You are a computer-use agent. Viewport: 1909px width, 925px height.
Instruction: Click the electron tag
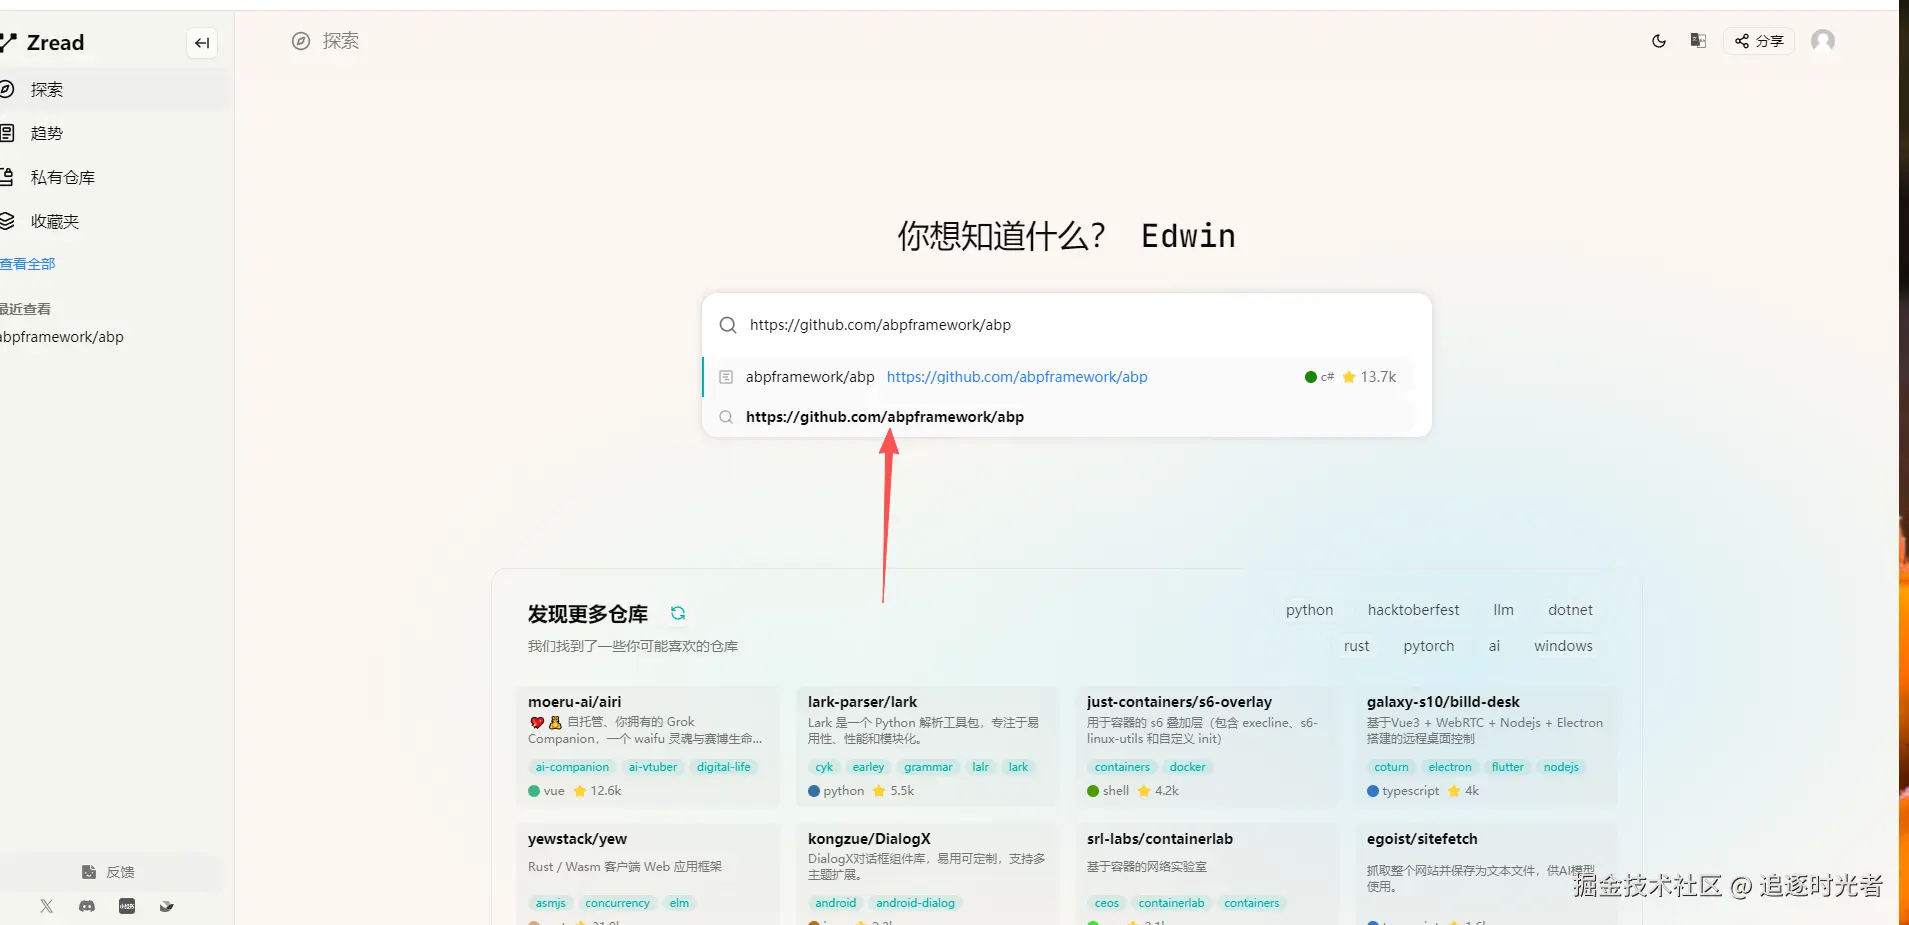[x=1450, y=767]
